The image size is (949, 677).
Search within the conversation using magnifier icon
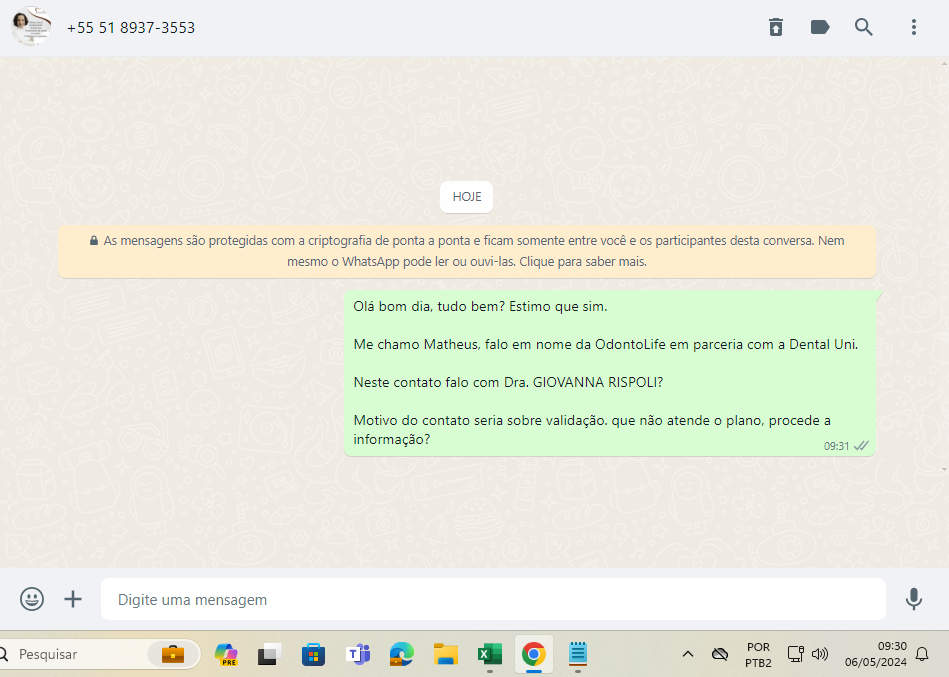tap(864, 27)
